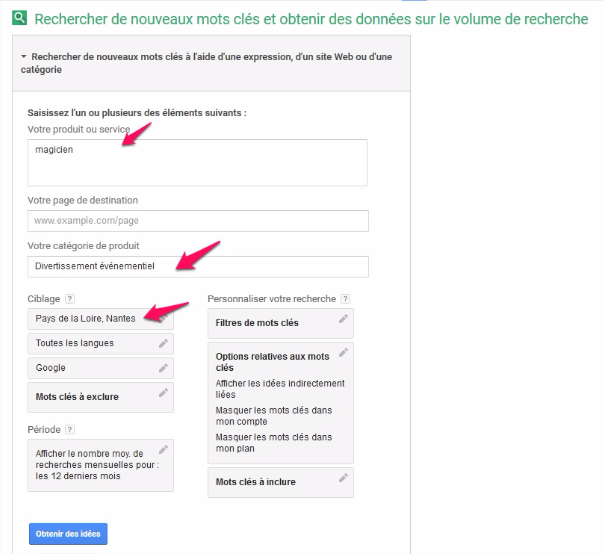
Task: Open the 'Votre catégorie de produit' field
Action: coord(198,266)
